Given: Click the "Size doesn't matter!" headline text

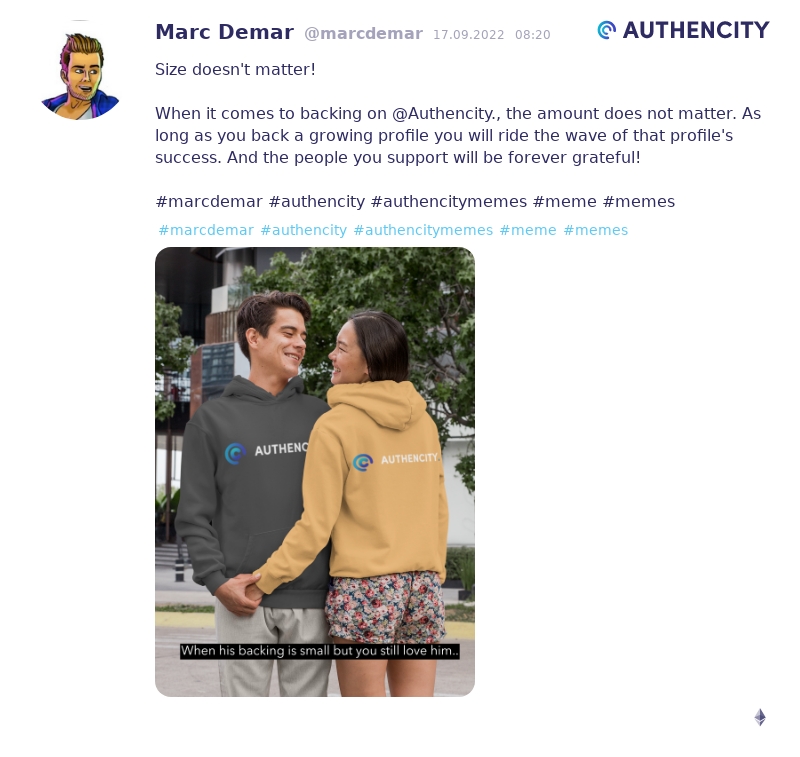Looking at the screenshot, I should pyautogui.click(x=235, y=69).
